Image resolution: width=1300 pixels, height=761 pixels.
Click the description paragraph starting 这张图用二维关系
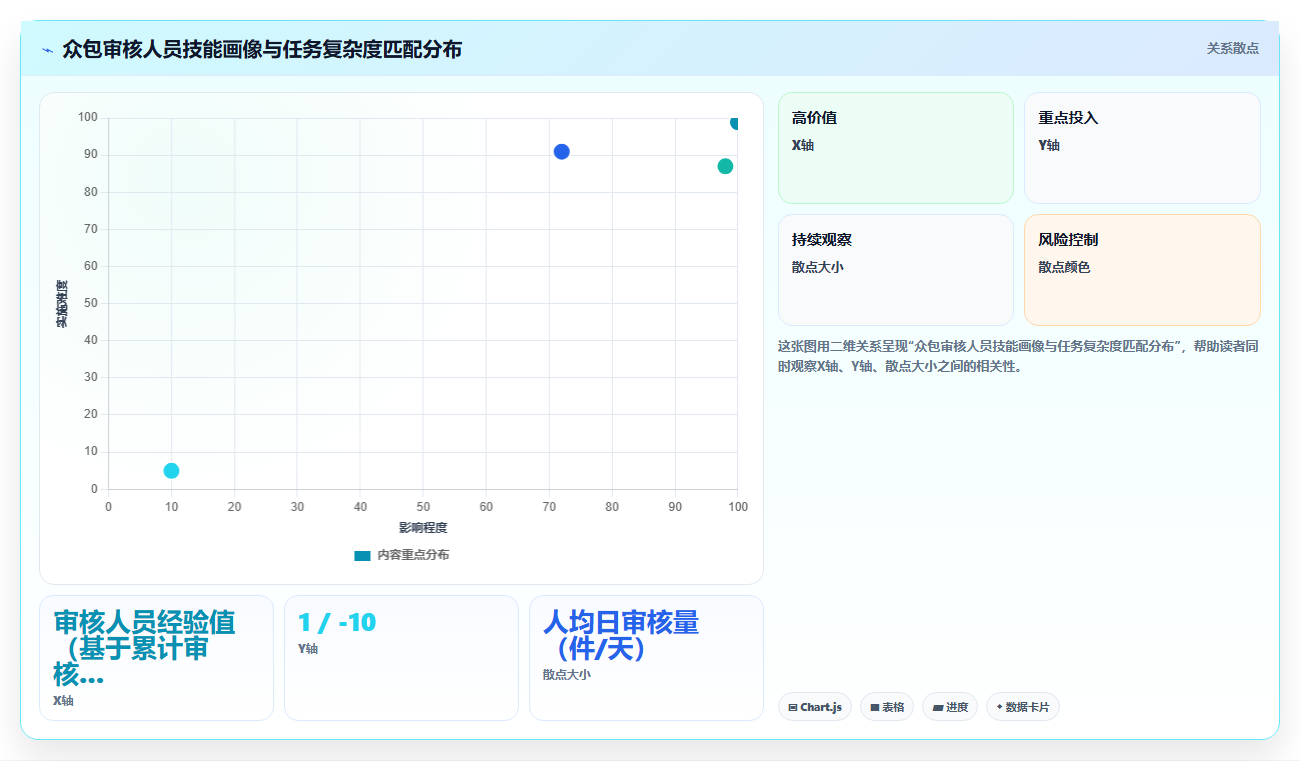coord(1018,356)
